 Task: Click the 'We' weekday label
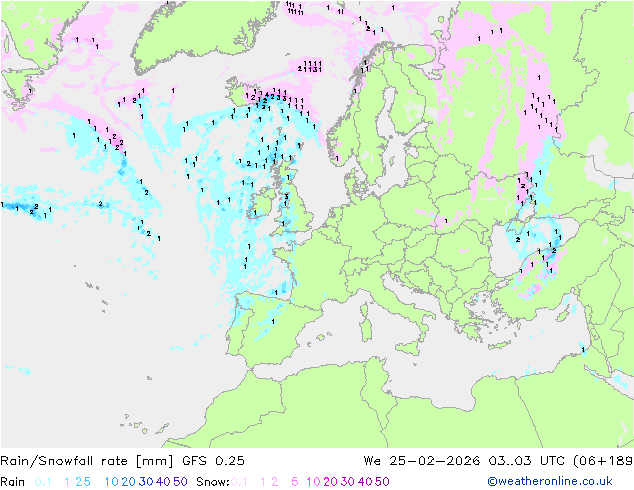point(372,461)
